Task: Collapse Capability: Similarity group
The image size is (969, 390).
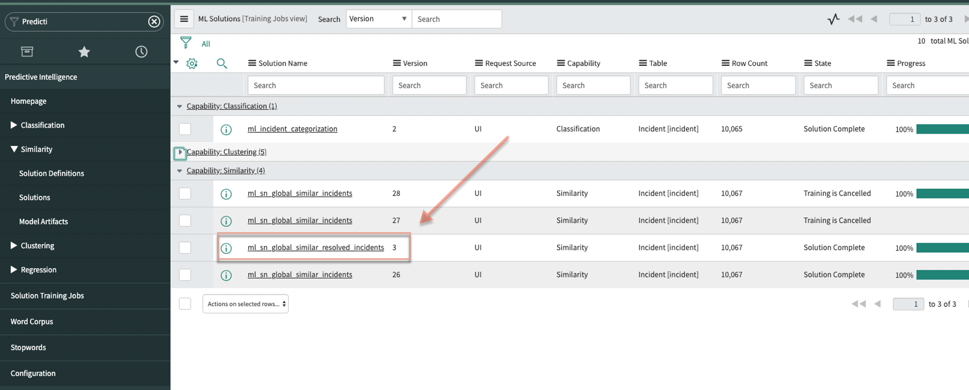Action: tap(180, 171)
